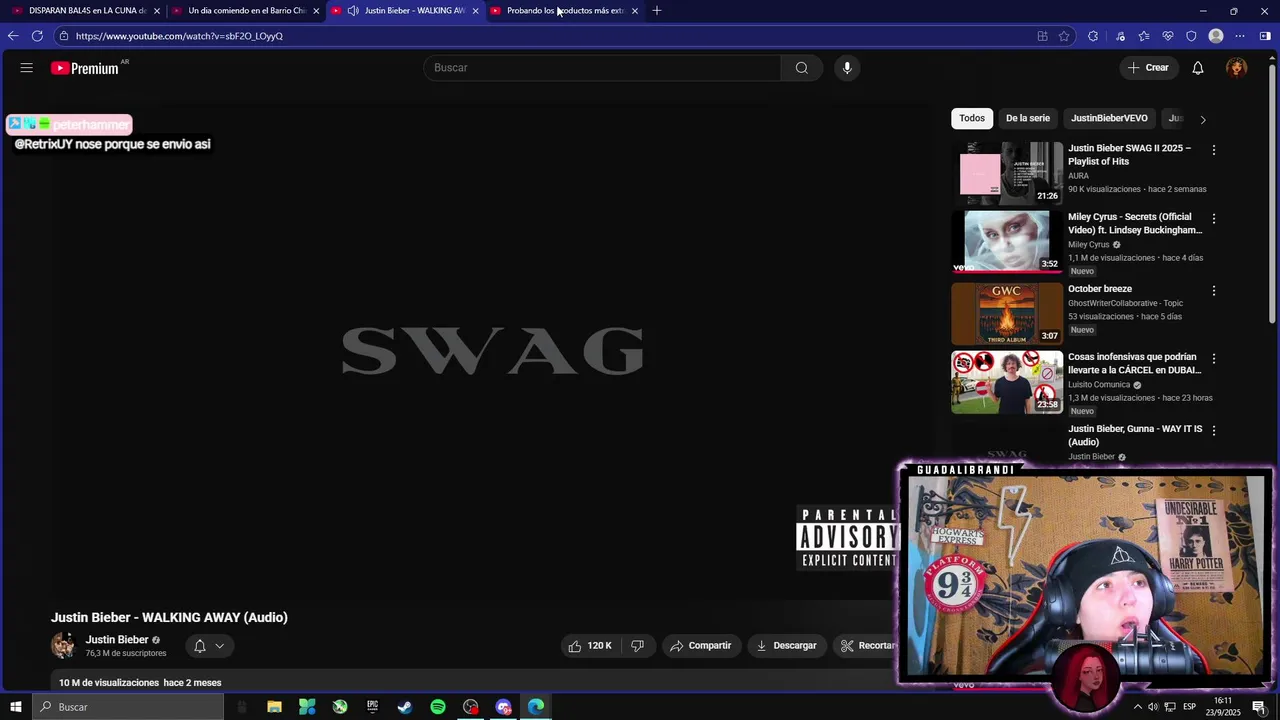Open Justin Bieber's channel avatar
The width and height of the screenshot is (1280, 720).
point(63,646)
